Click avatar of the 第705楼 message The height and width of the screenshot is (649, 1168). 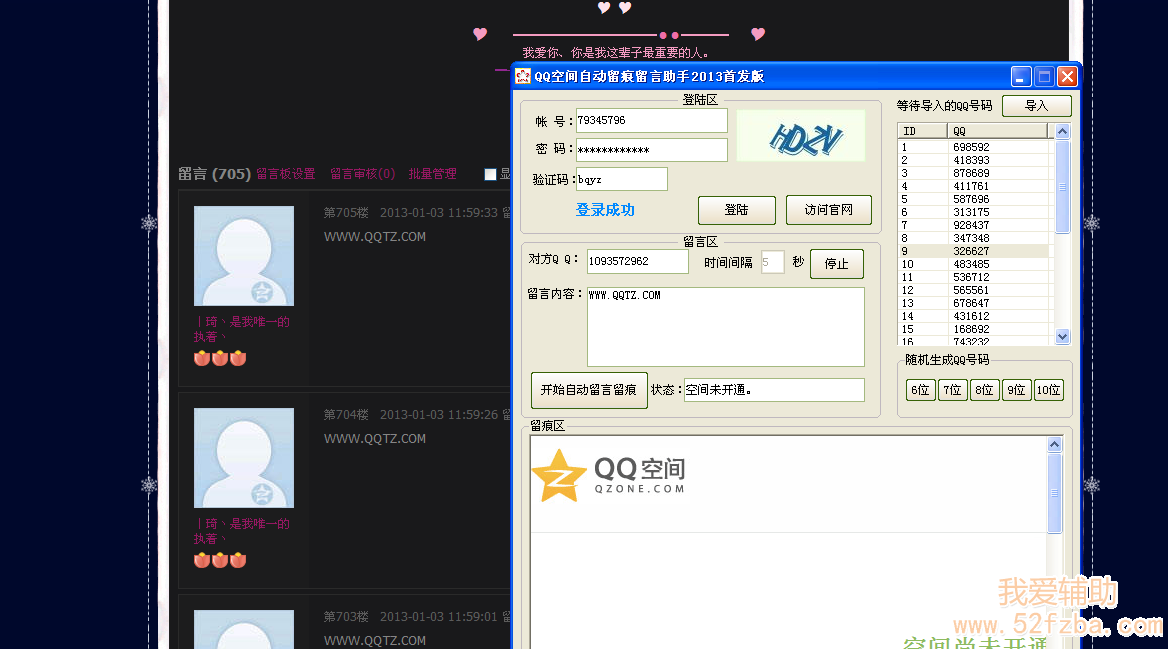click(243, 256)
